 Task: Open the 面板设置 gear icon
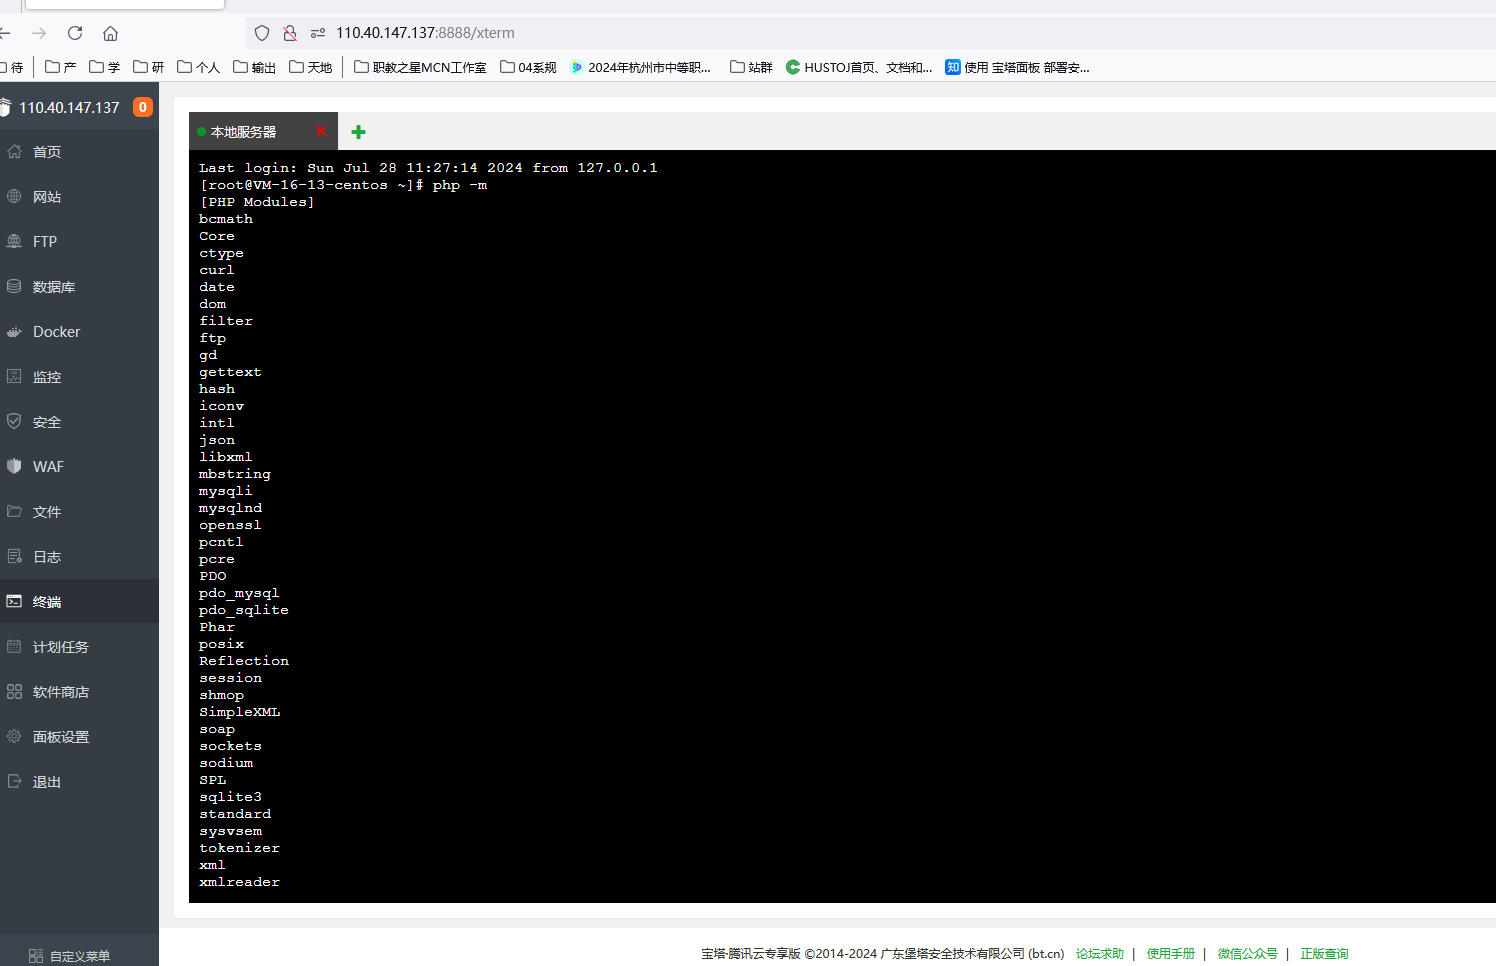pyautogui.click(x=14, y=737)
